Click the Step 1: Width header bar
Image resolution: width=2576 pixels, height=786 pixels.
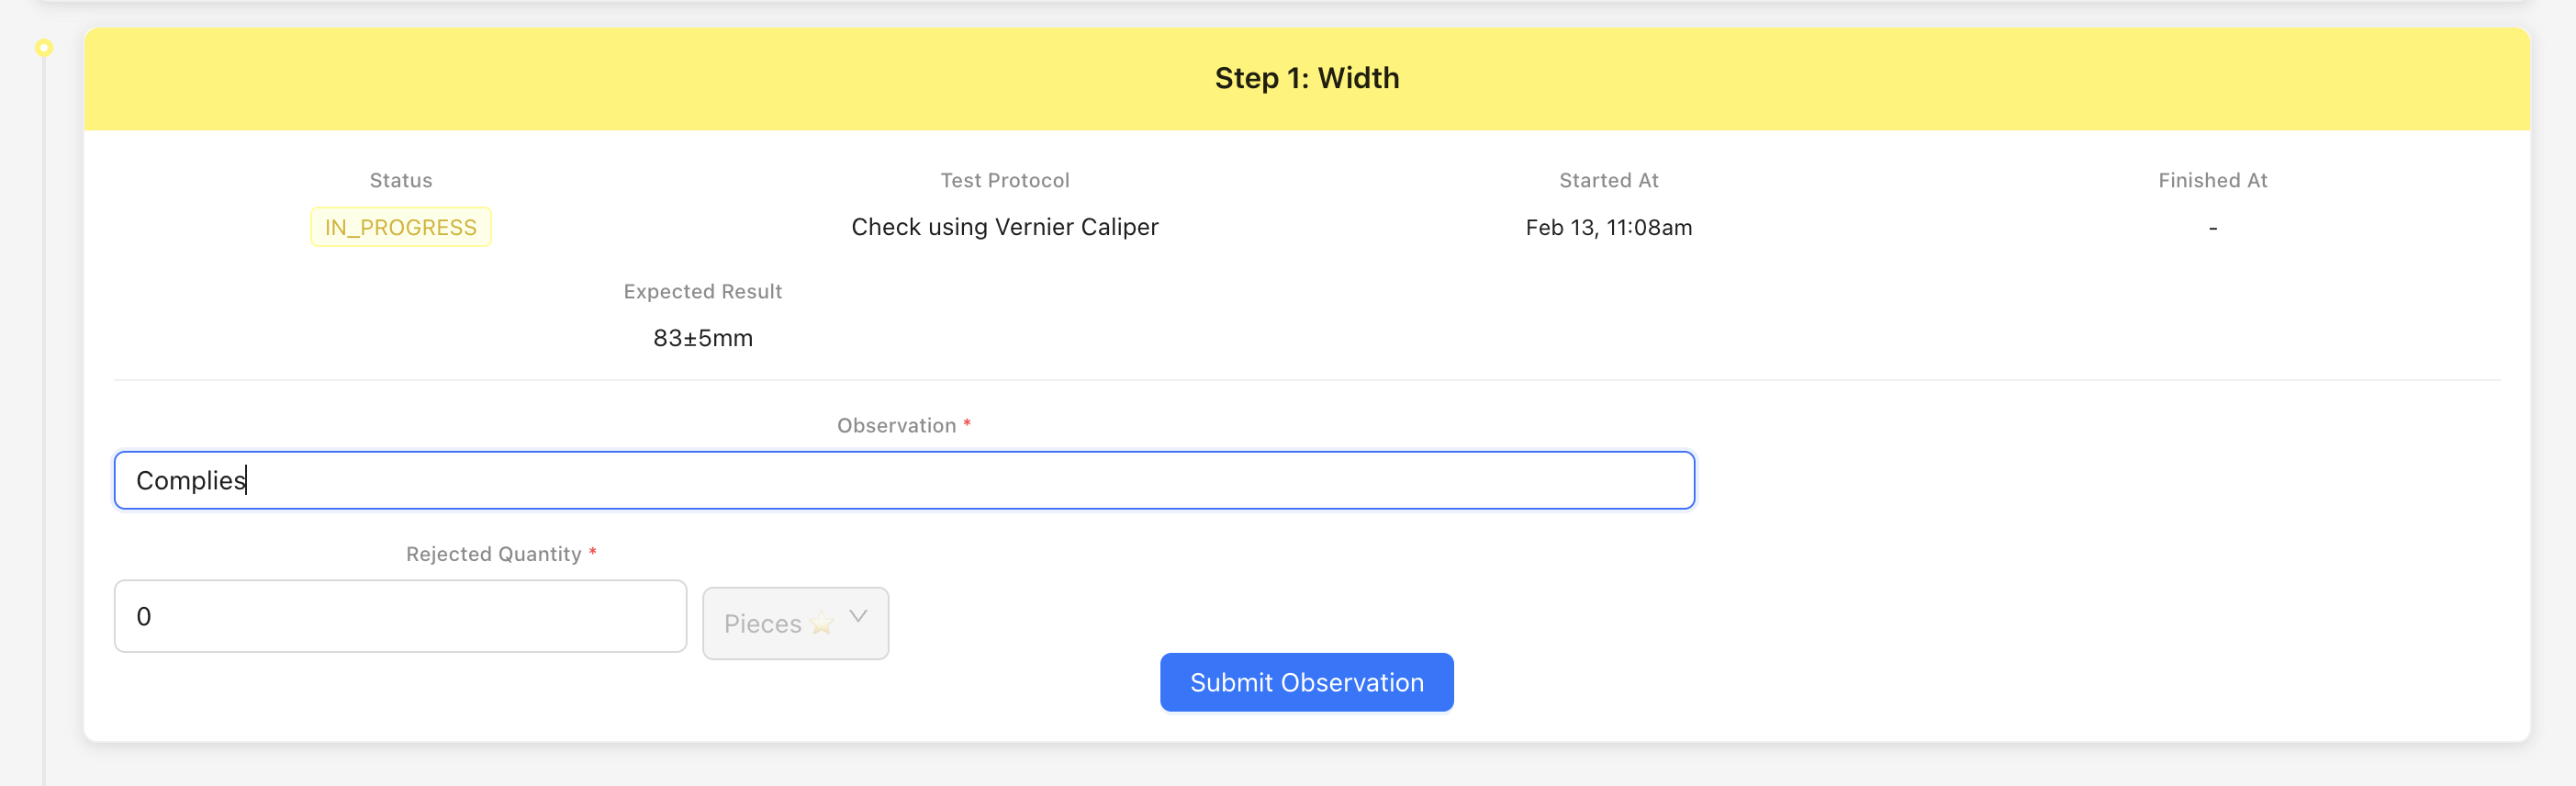(1306, 78)
